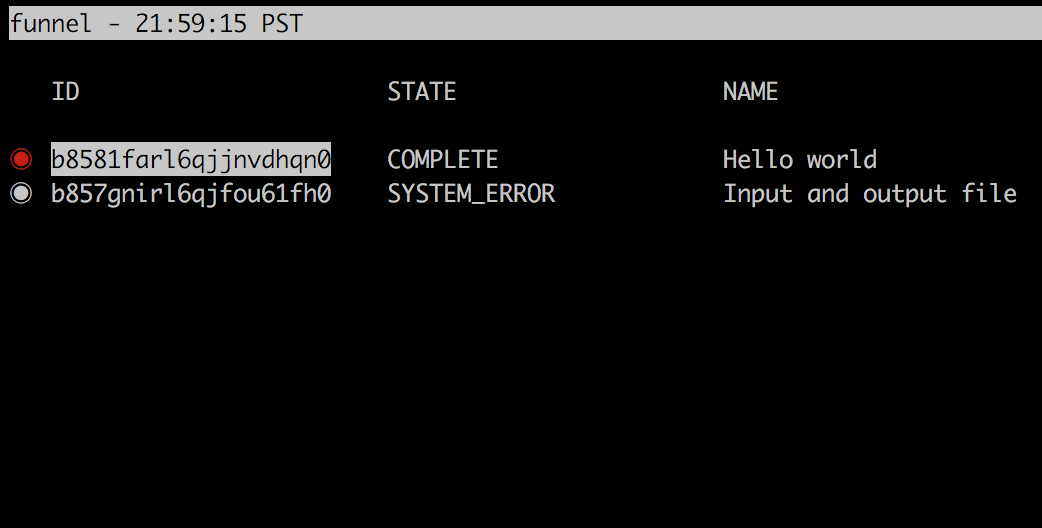Image resolution: width=1042 pixels, height=528 pixels.
Task: Select the red radio button for Hello world
Action: coord(21,159)
